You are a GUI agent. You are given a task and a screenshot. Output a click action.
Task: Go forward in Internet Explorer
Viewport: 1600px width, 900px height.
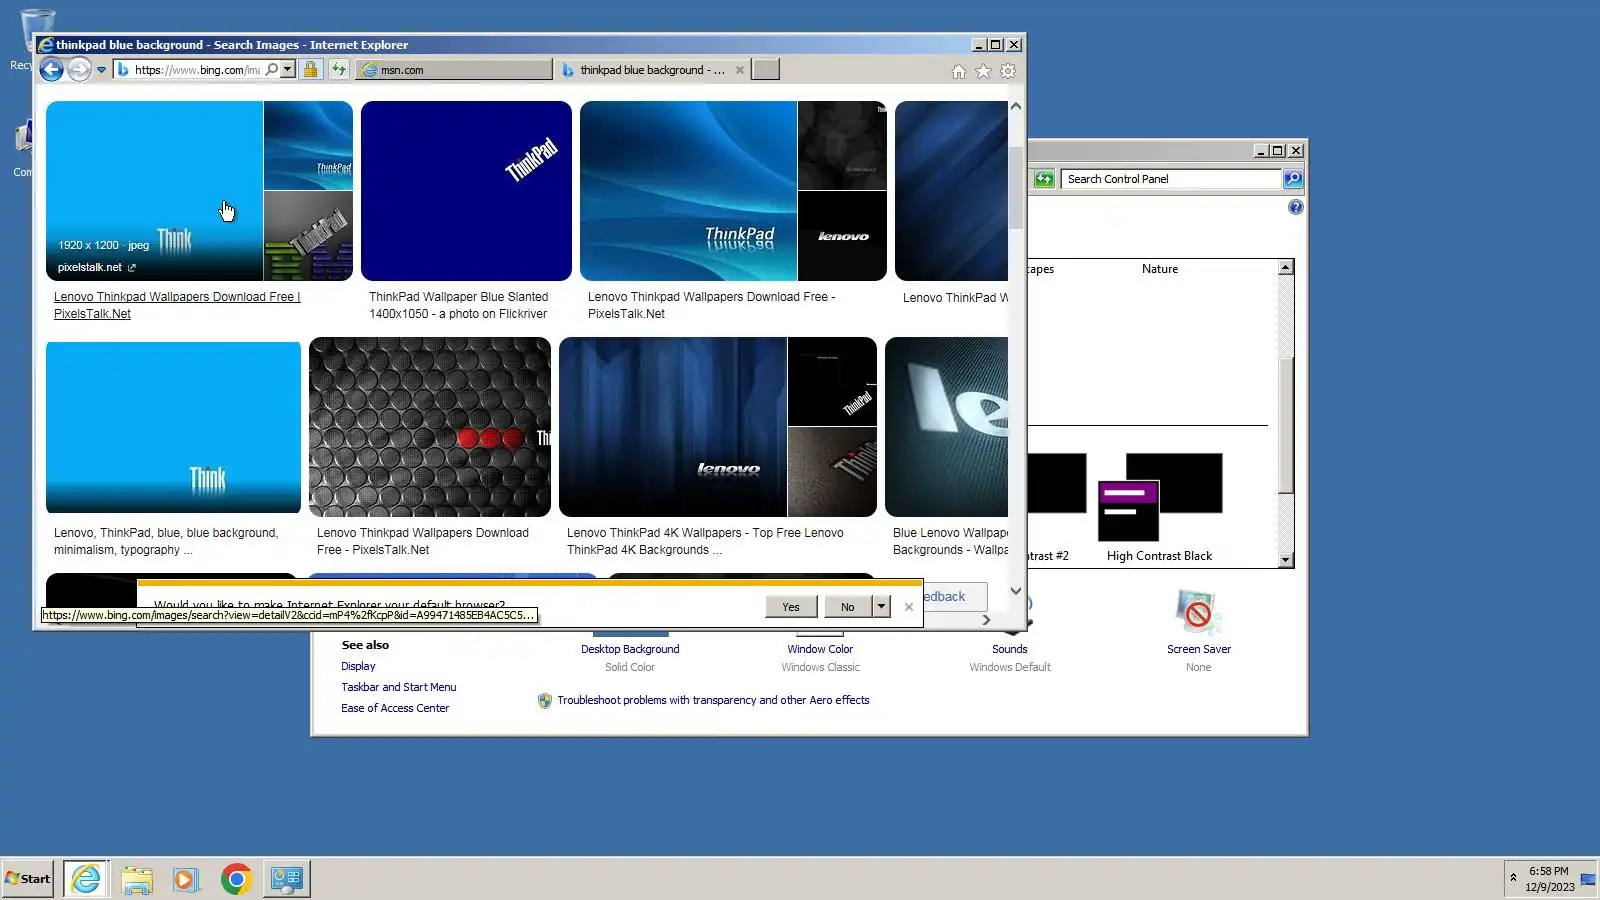click(79, 70)
